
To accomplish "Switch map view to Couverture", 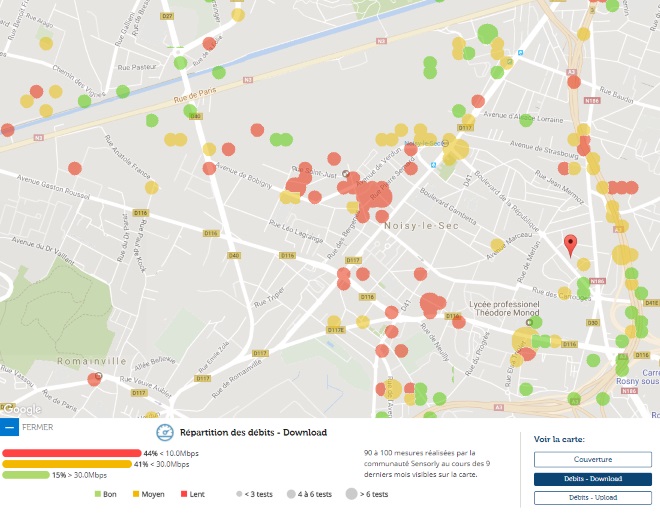I will [592, 460].
